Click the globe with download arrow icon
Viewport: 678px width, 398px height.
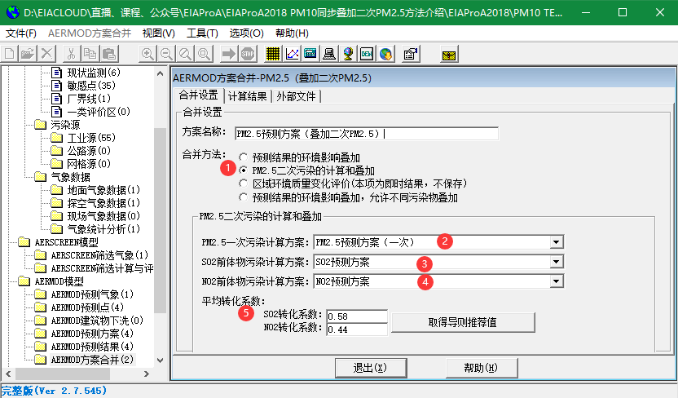point(386,54)
